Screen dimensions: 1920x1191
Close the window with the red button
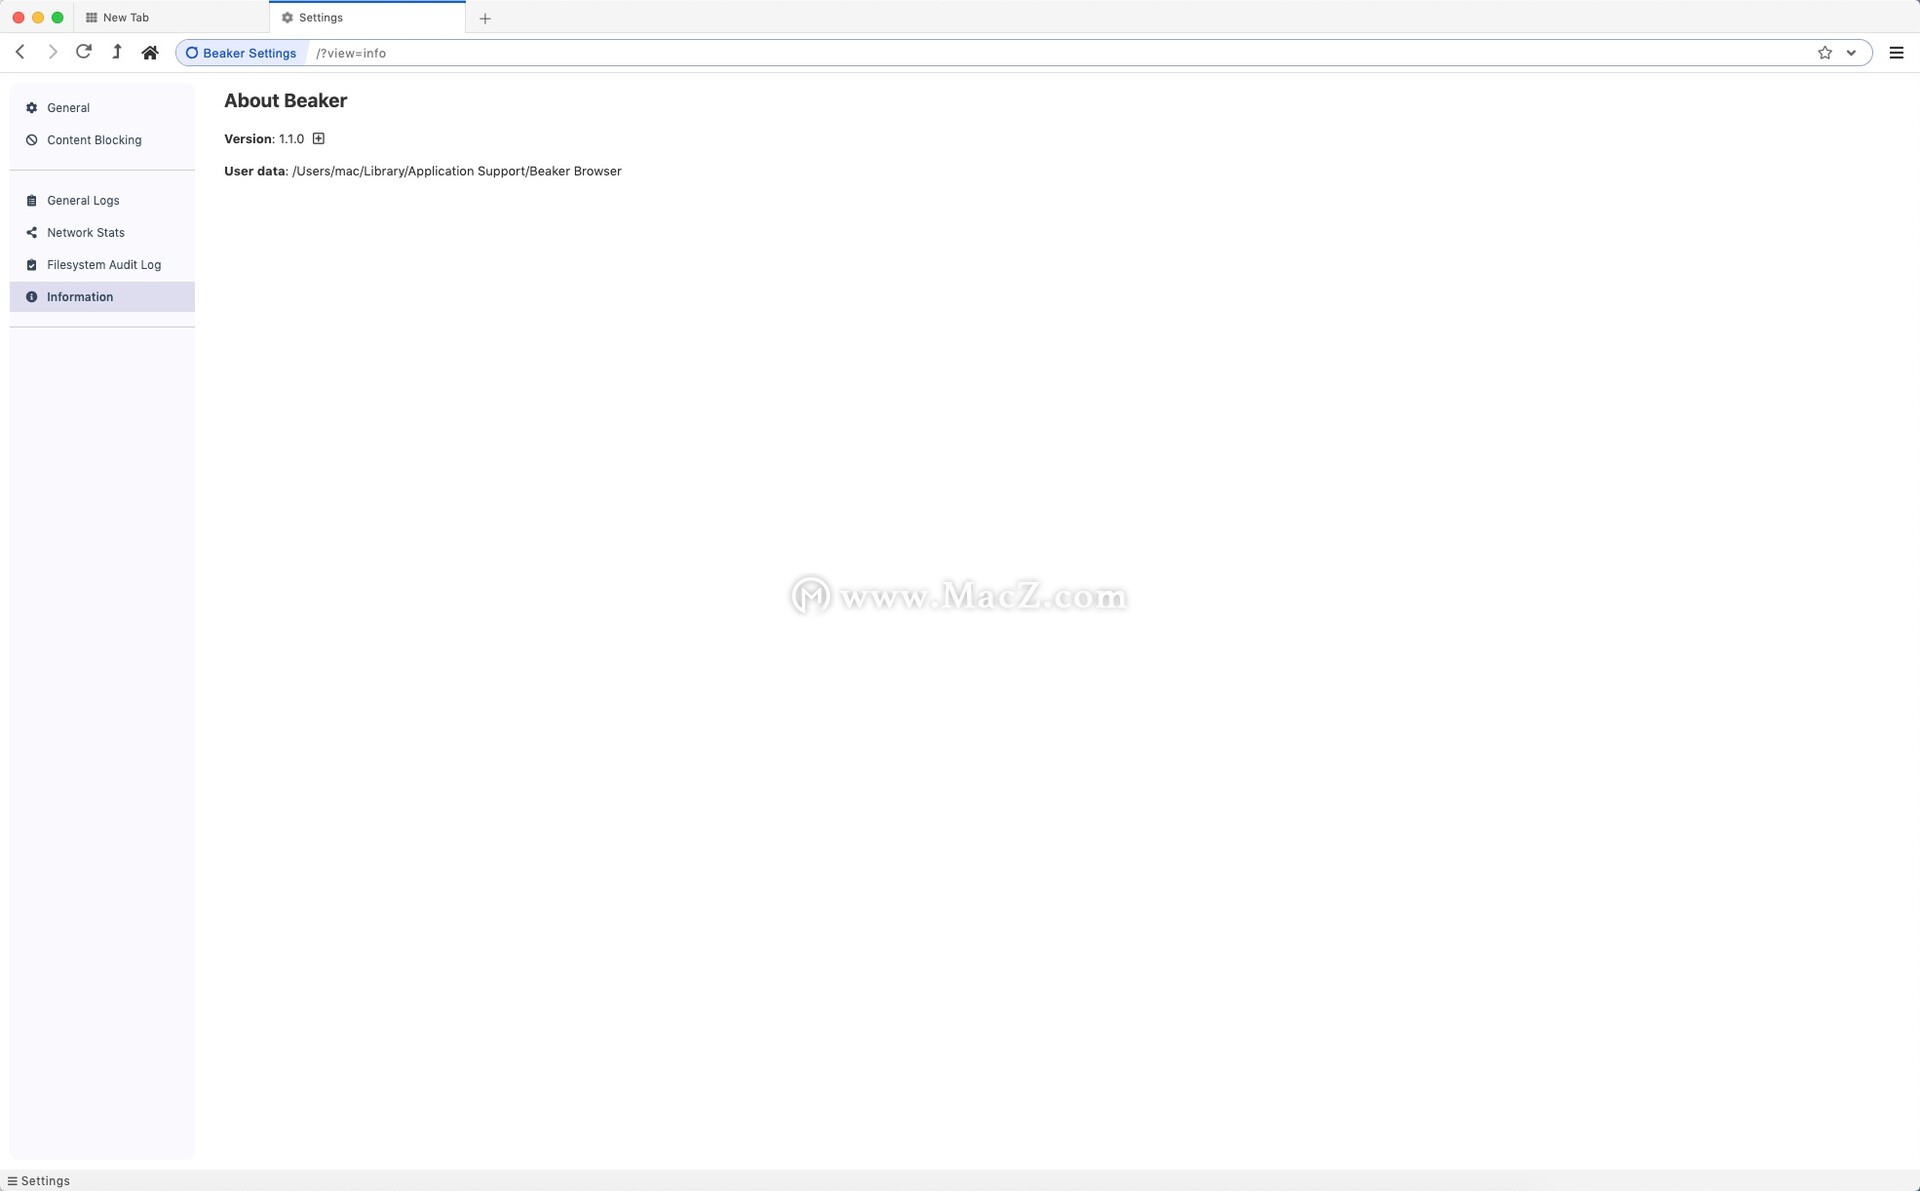tap(18, 17)
